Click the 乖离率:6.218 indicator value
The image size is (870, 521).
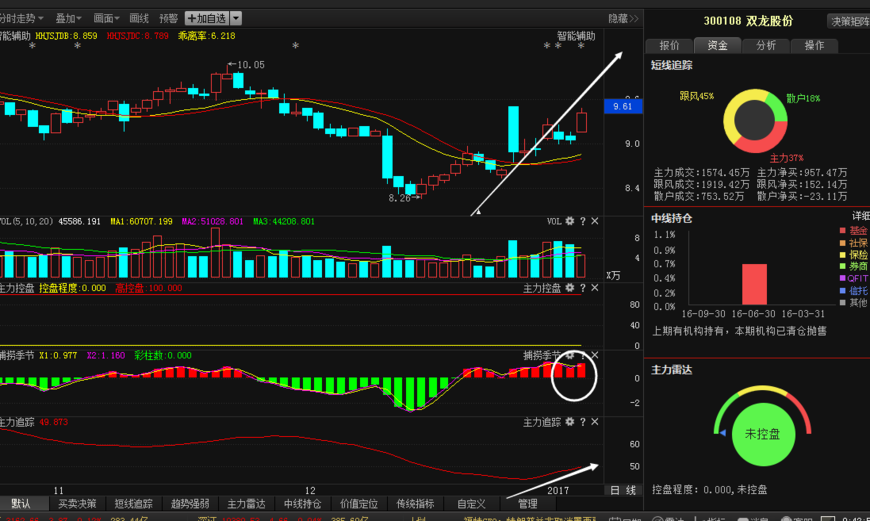tap(206, 36)
